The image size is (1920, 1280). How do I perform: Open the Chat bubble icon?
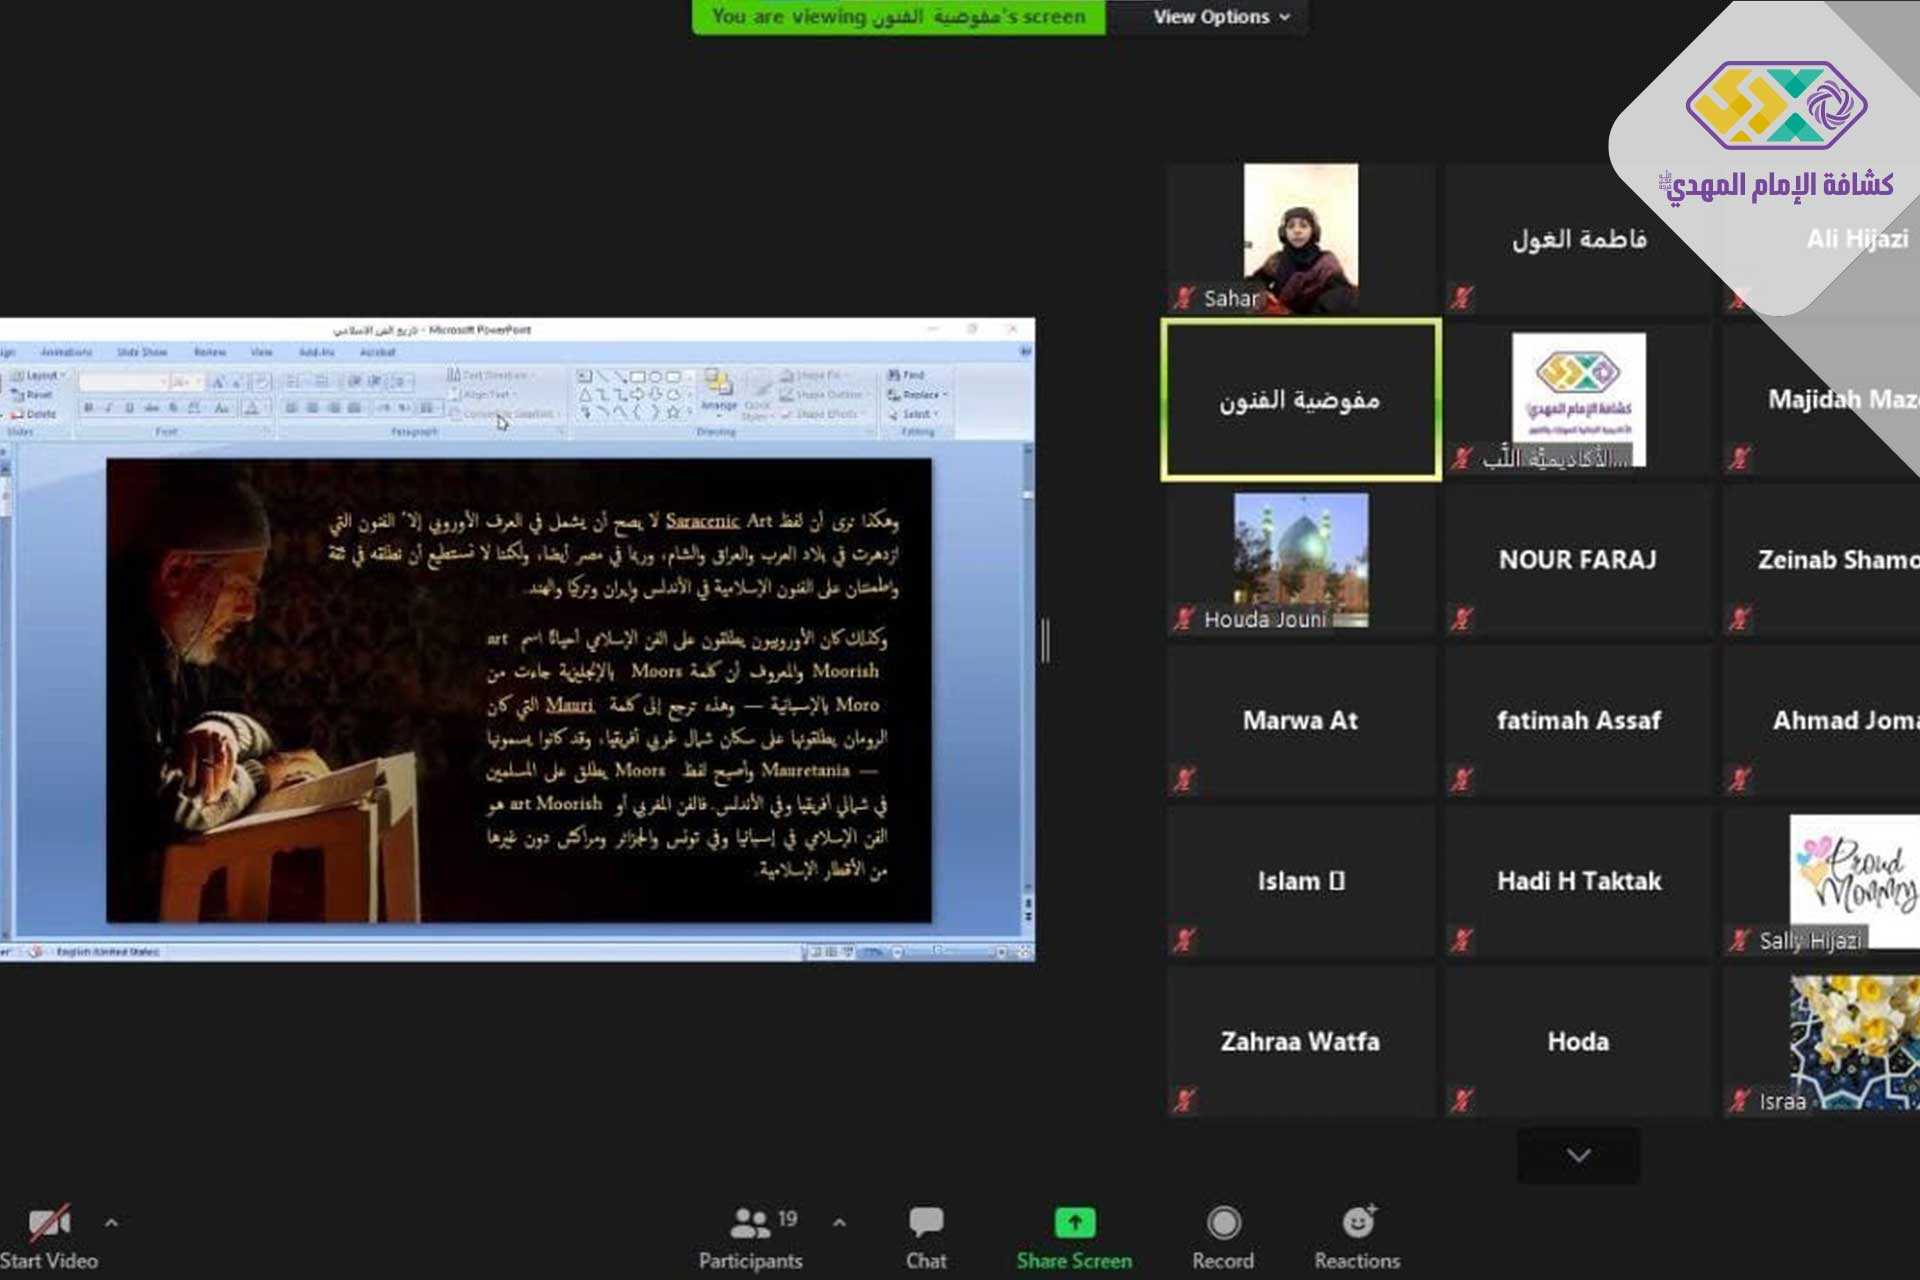pos(926,1222)
